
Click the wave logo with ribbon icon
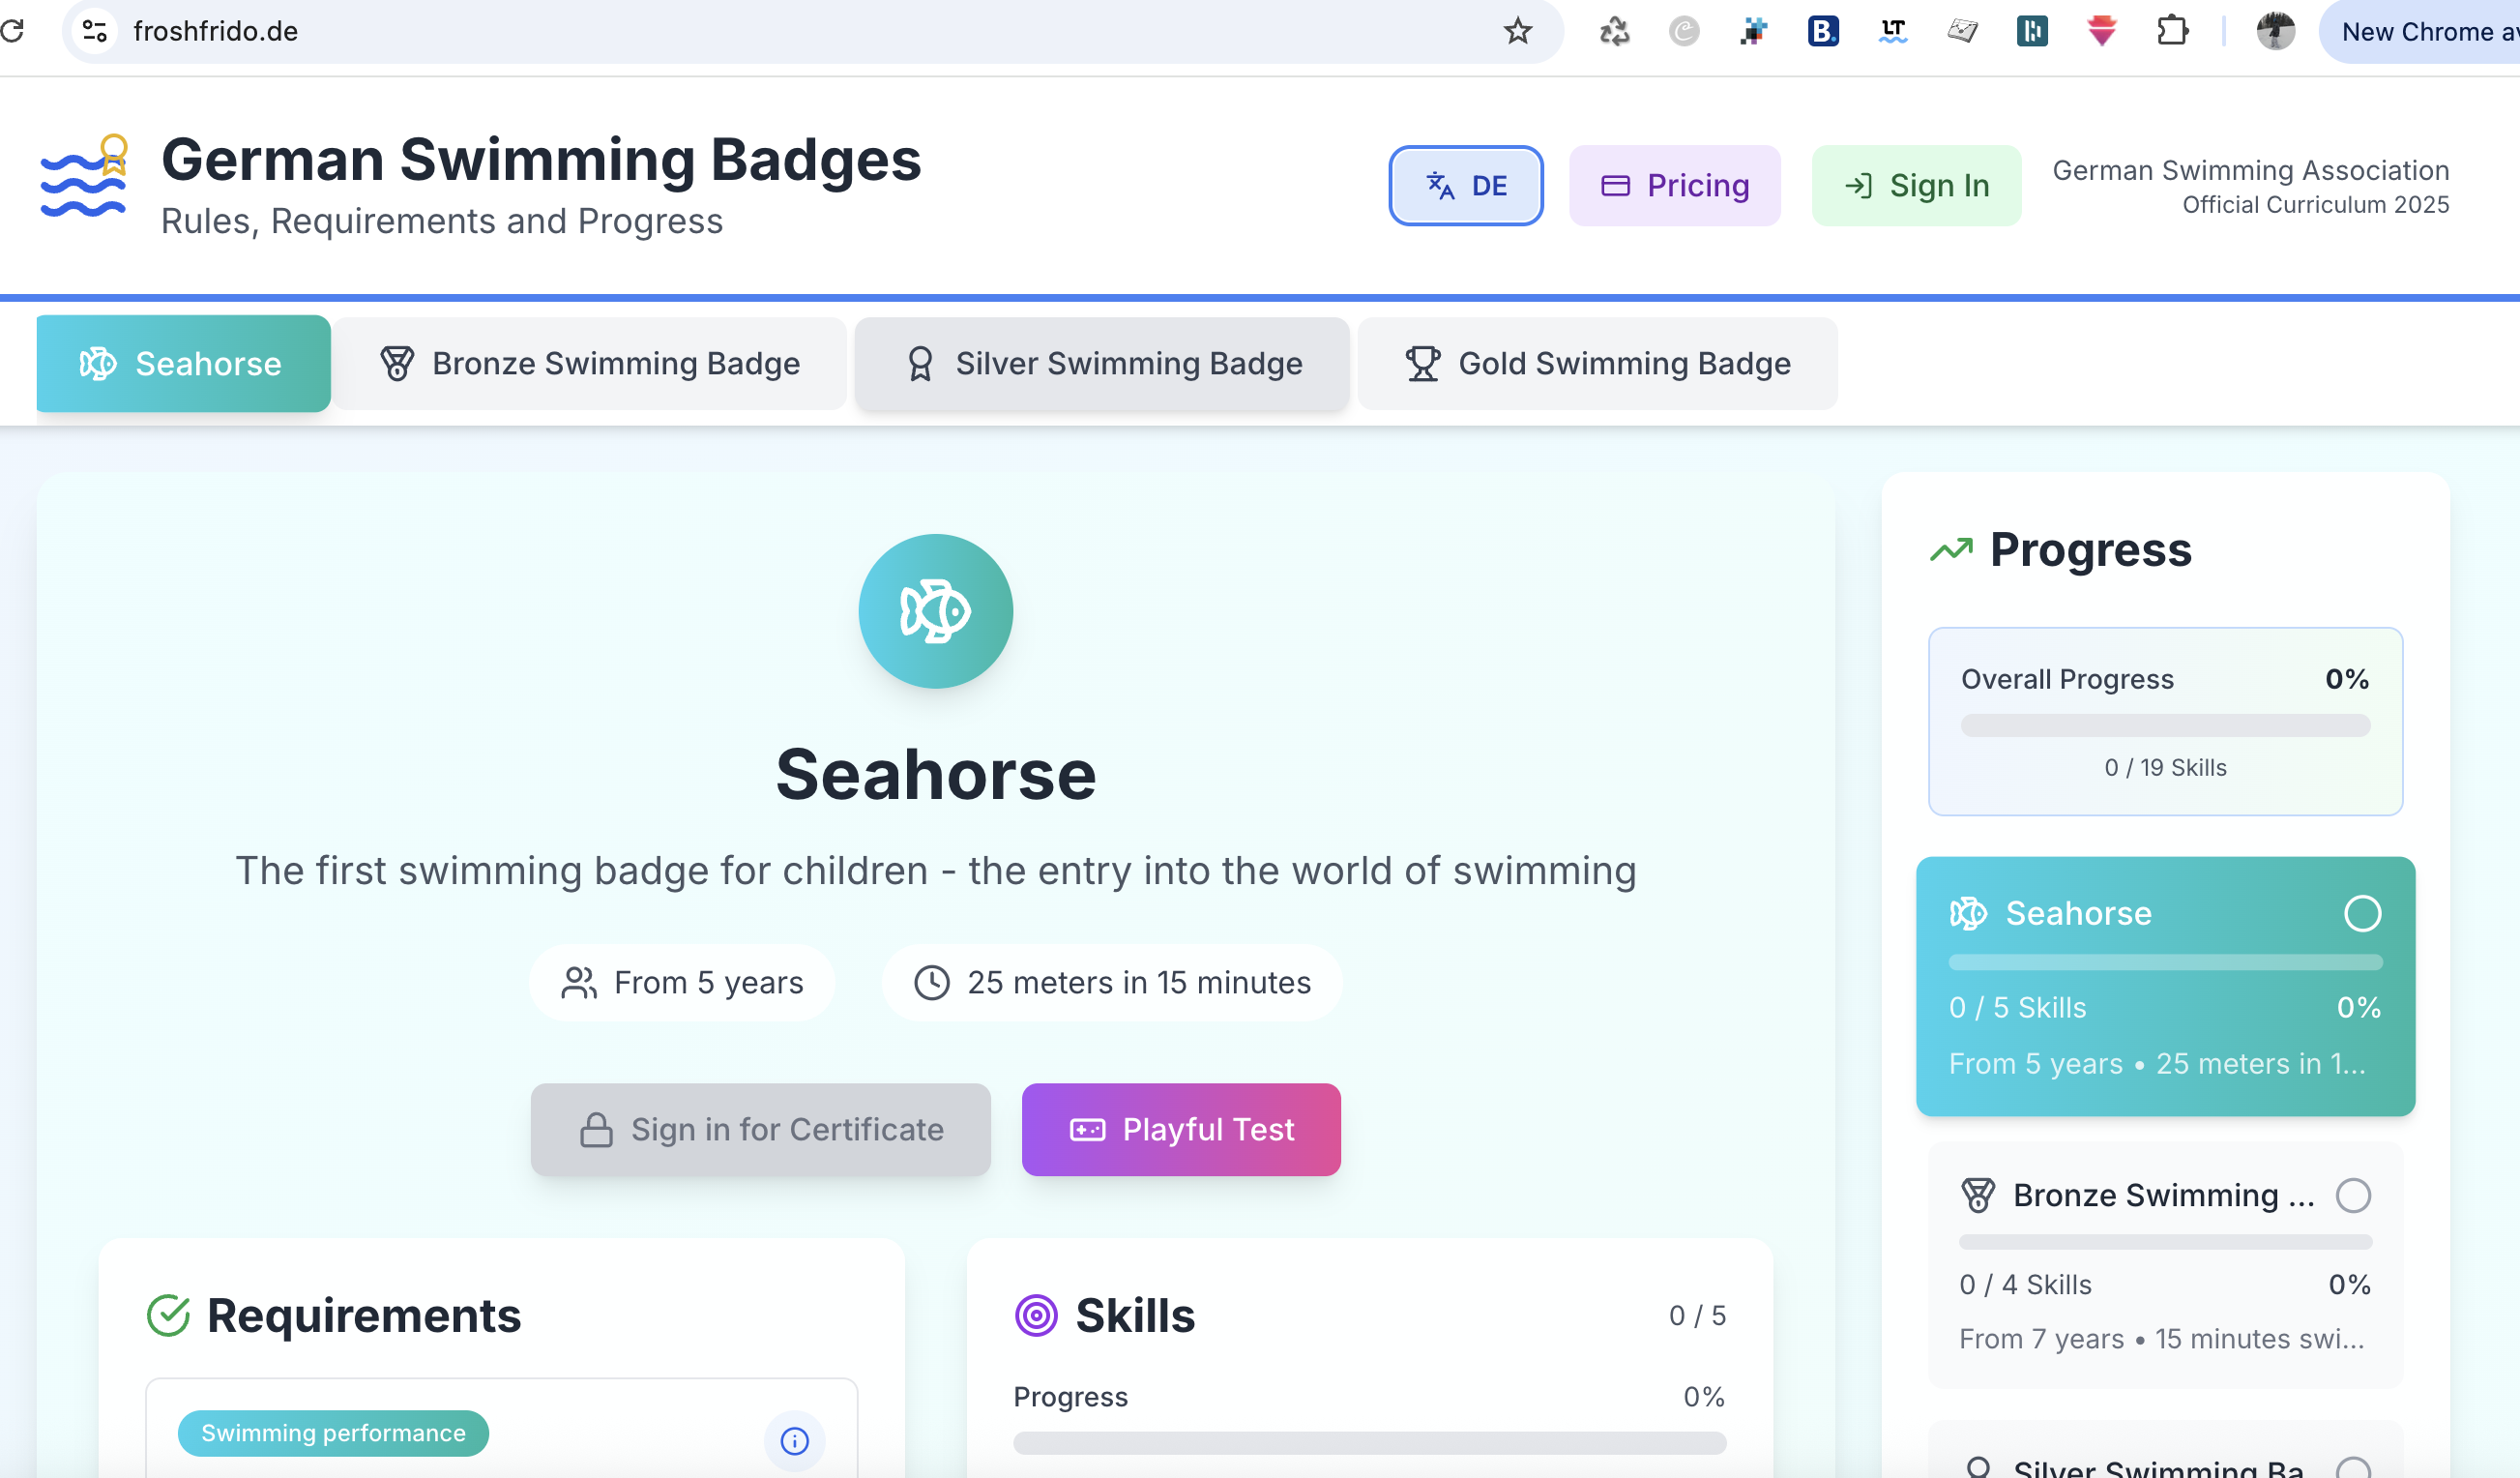point(85,177)
